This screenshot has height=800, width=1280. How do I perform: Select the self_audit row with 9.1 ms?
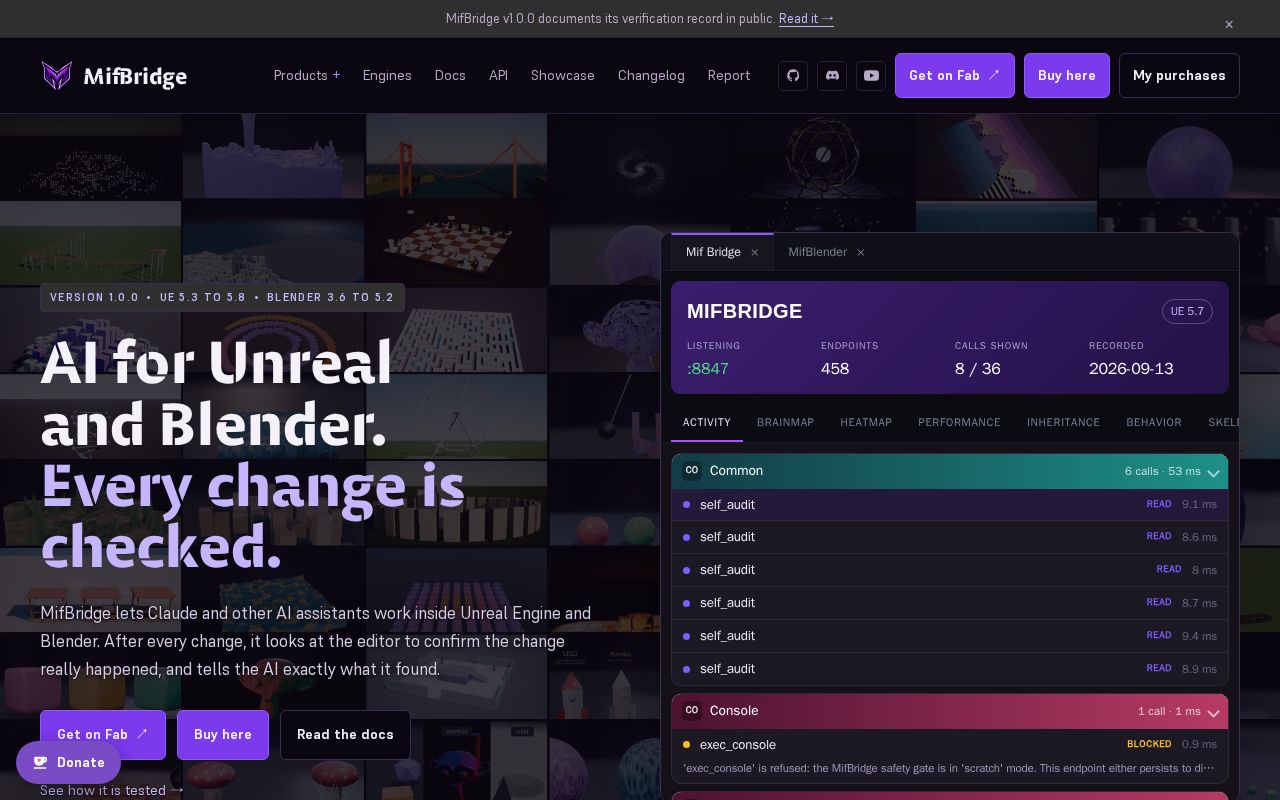coord(950,505)
